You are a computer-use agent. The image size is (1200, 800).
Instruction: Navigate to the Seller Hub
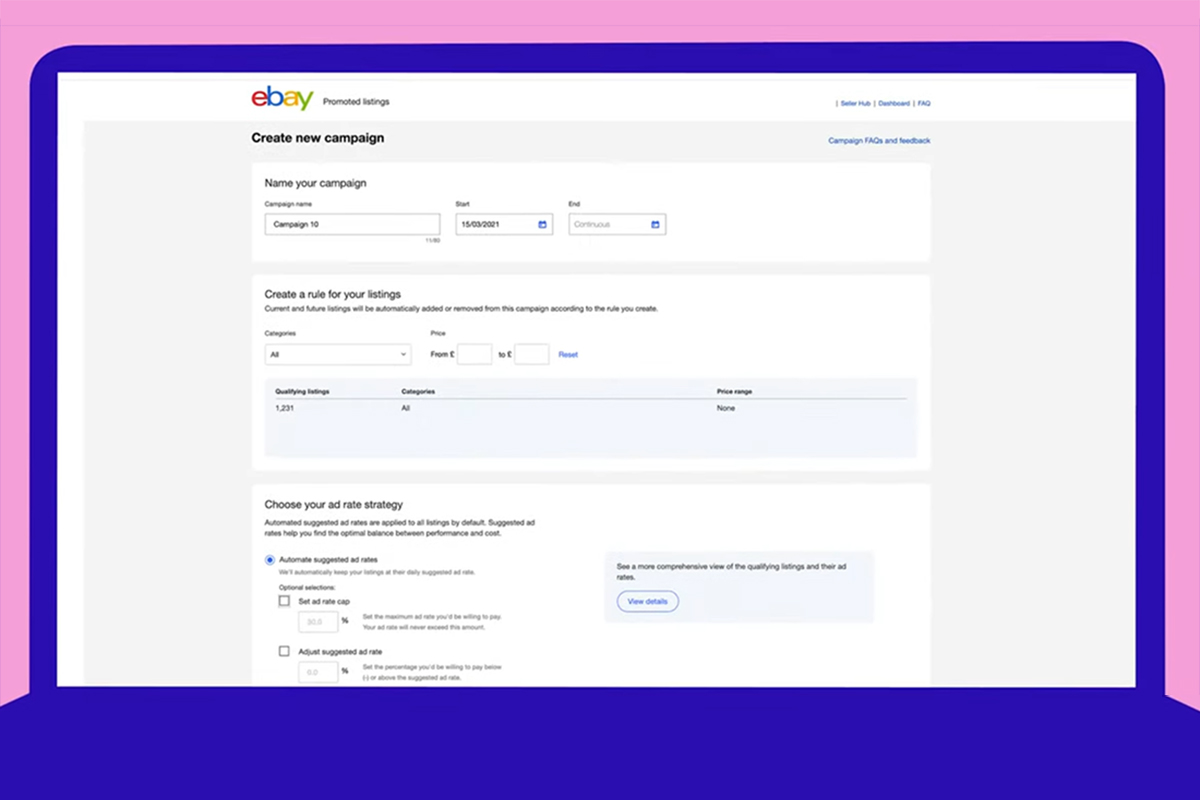pos(855,103)
